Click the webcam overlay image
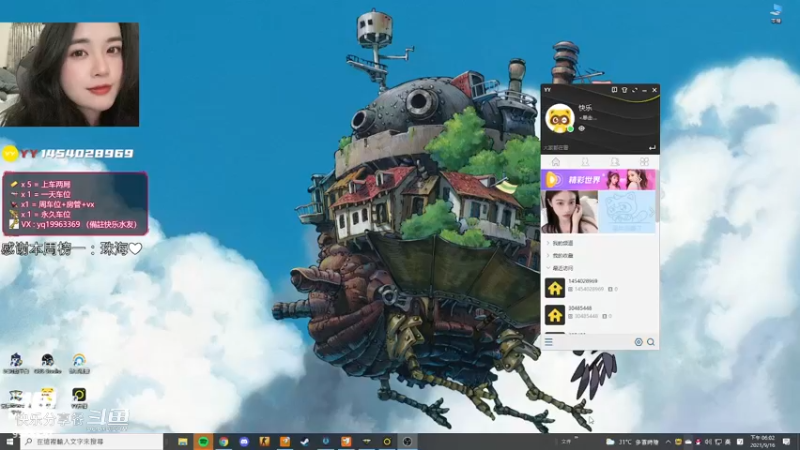Screen dimensions: 800x450 pyautogui.click(x=69, y=74)
